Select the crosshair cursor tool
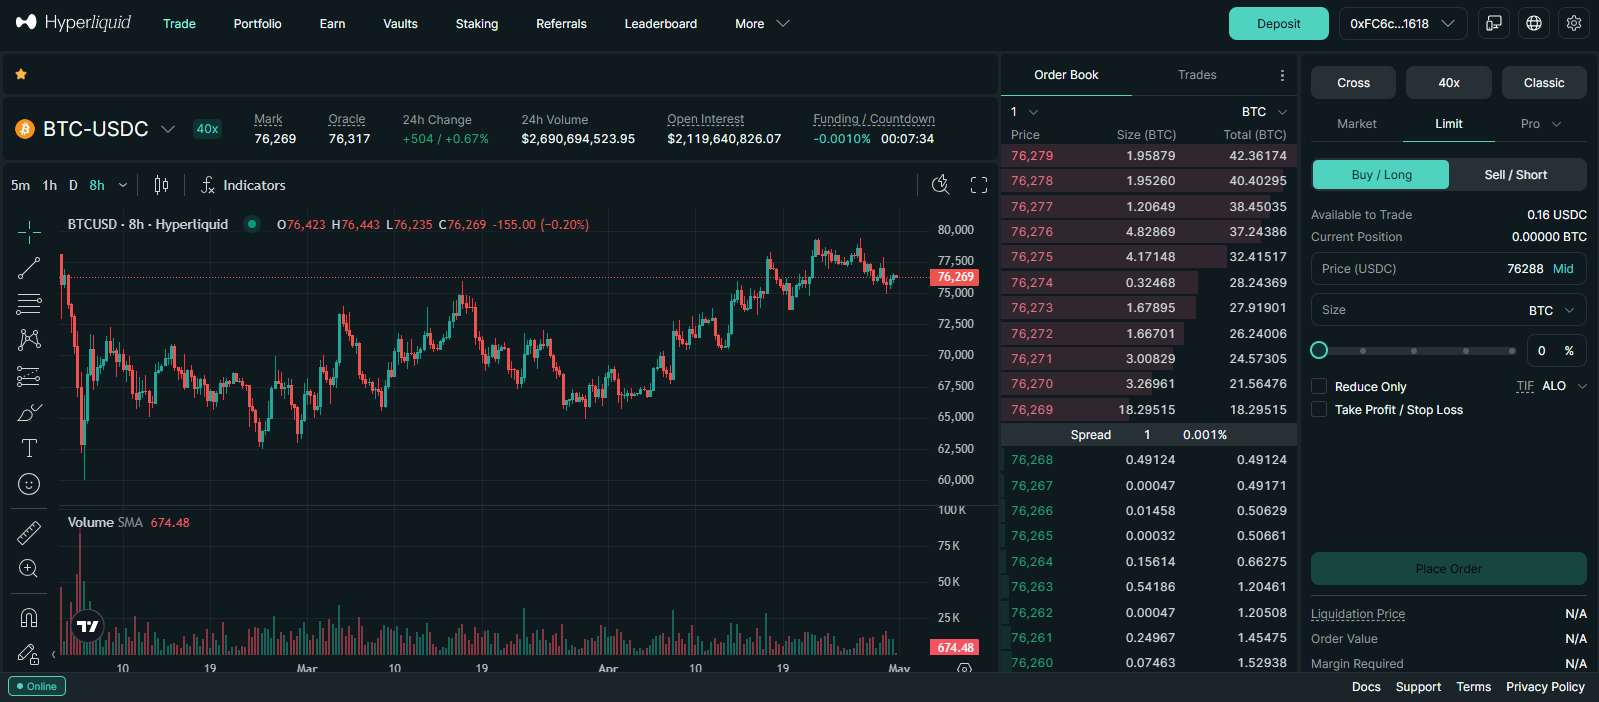 click(29, 232)
